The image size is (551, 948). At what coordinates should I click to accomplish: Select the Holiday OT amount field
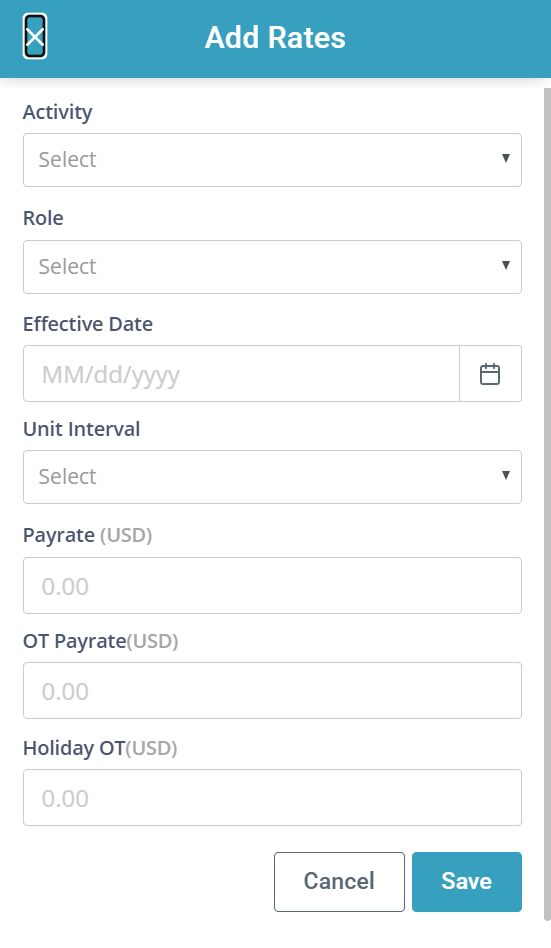click(272, 797)
